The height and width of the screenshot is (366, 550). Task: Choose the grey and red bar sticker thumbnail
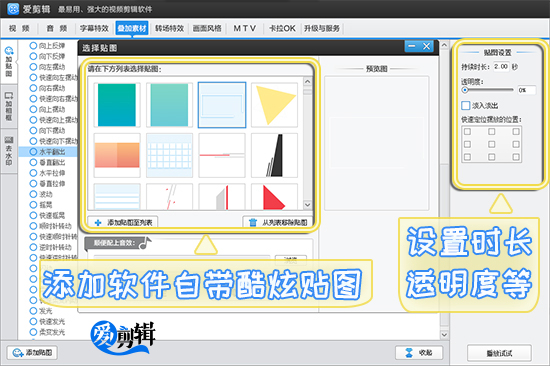(x=222, y=197)
